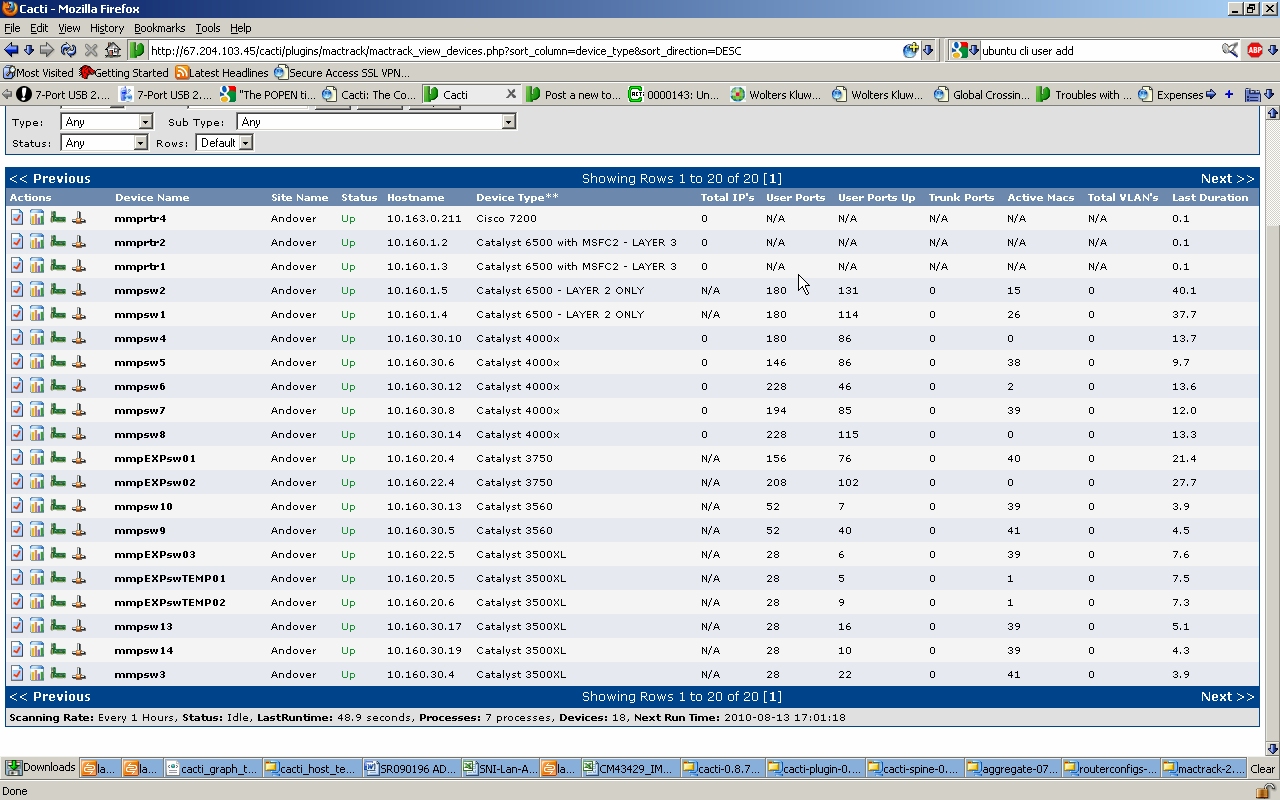1280x800 pixels.
Task: Click the page scrollbar down arrow
Action: coord(1272,748)
